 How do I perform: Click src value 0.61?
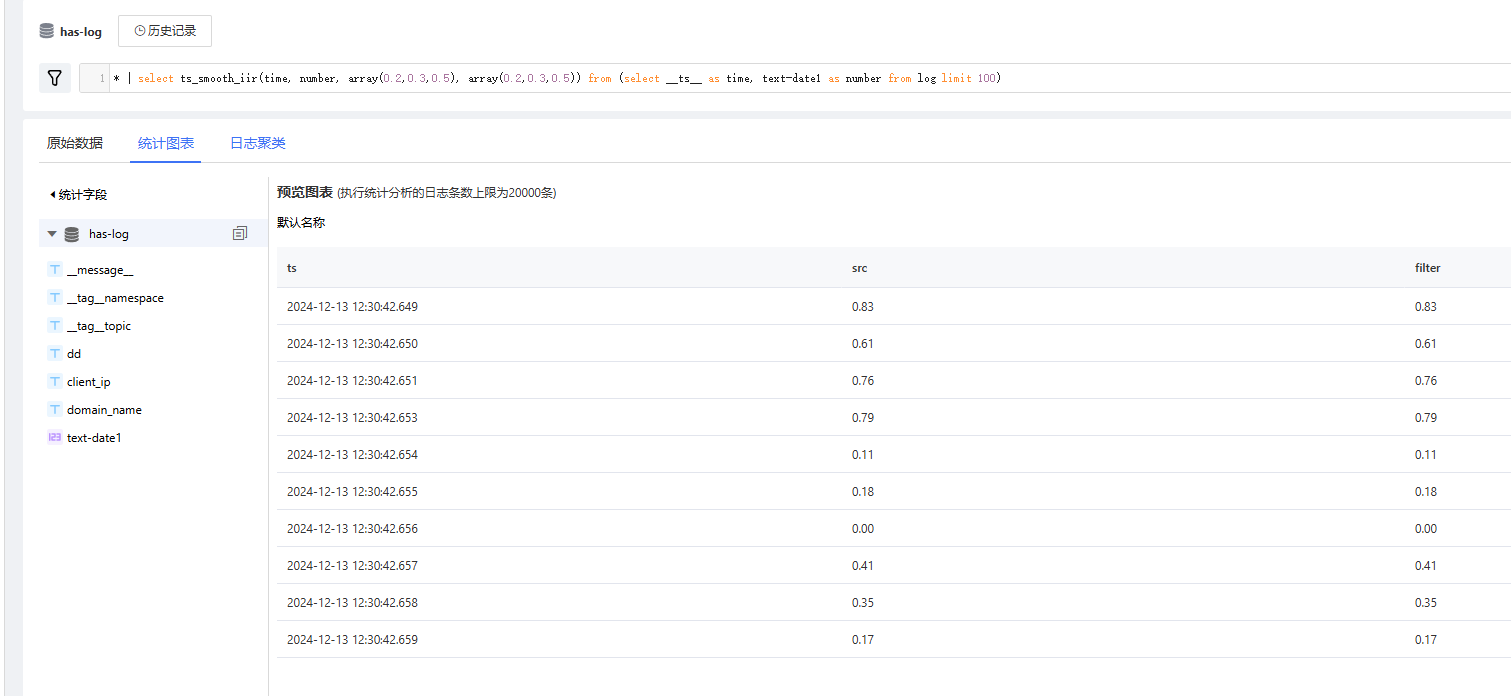pyautogui.click(x=862, y=344)
